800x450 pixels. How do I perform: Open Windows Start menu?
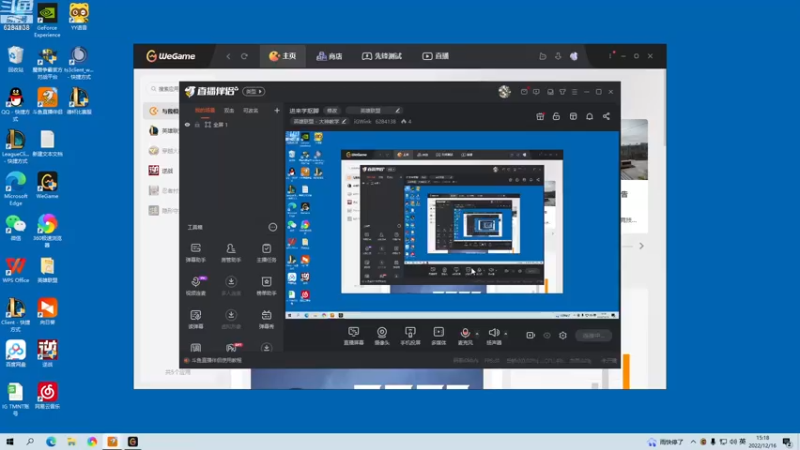[9, 442]
